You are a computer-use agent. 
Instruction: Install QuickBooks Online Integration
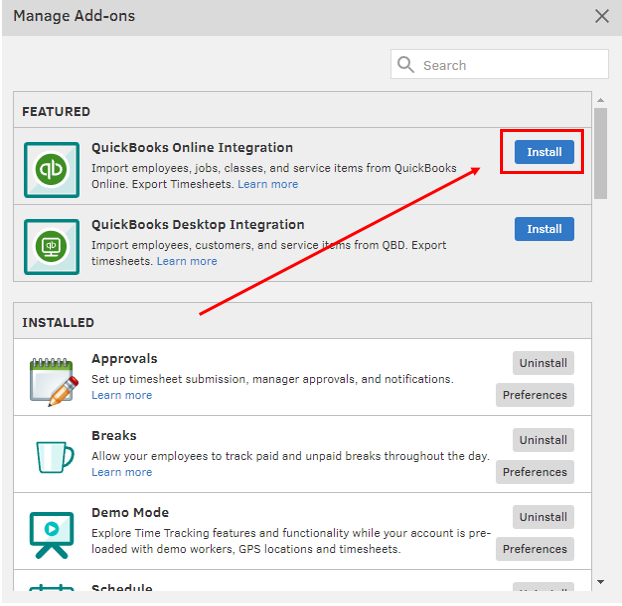pyautogui.click(x=544, y=152)
